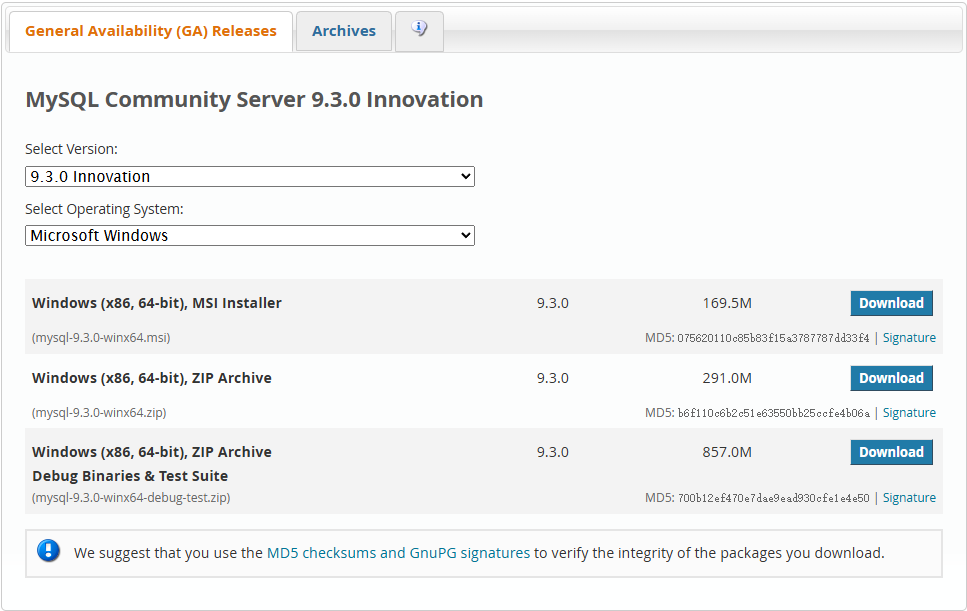
Task: Click the Windows (x86, 64-bit), MSI Installer title
Action: click(157, 303)
